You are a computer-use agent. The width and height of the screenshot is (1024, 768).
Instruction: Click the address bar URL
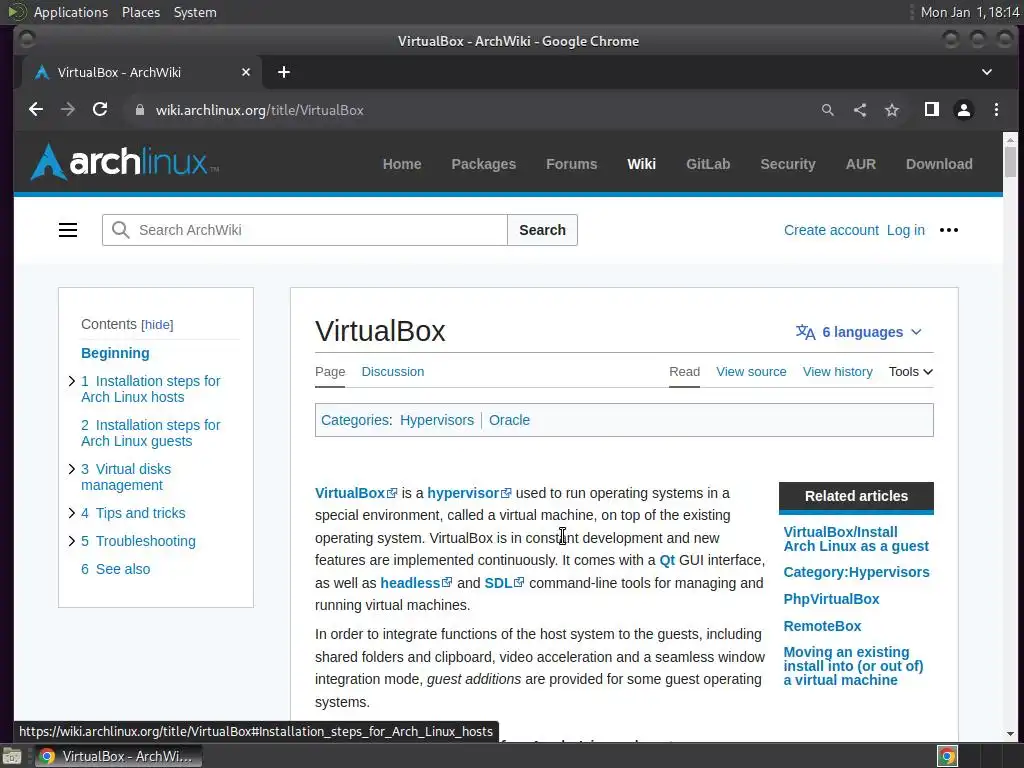(259, 110)
